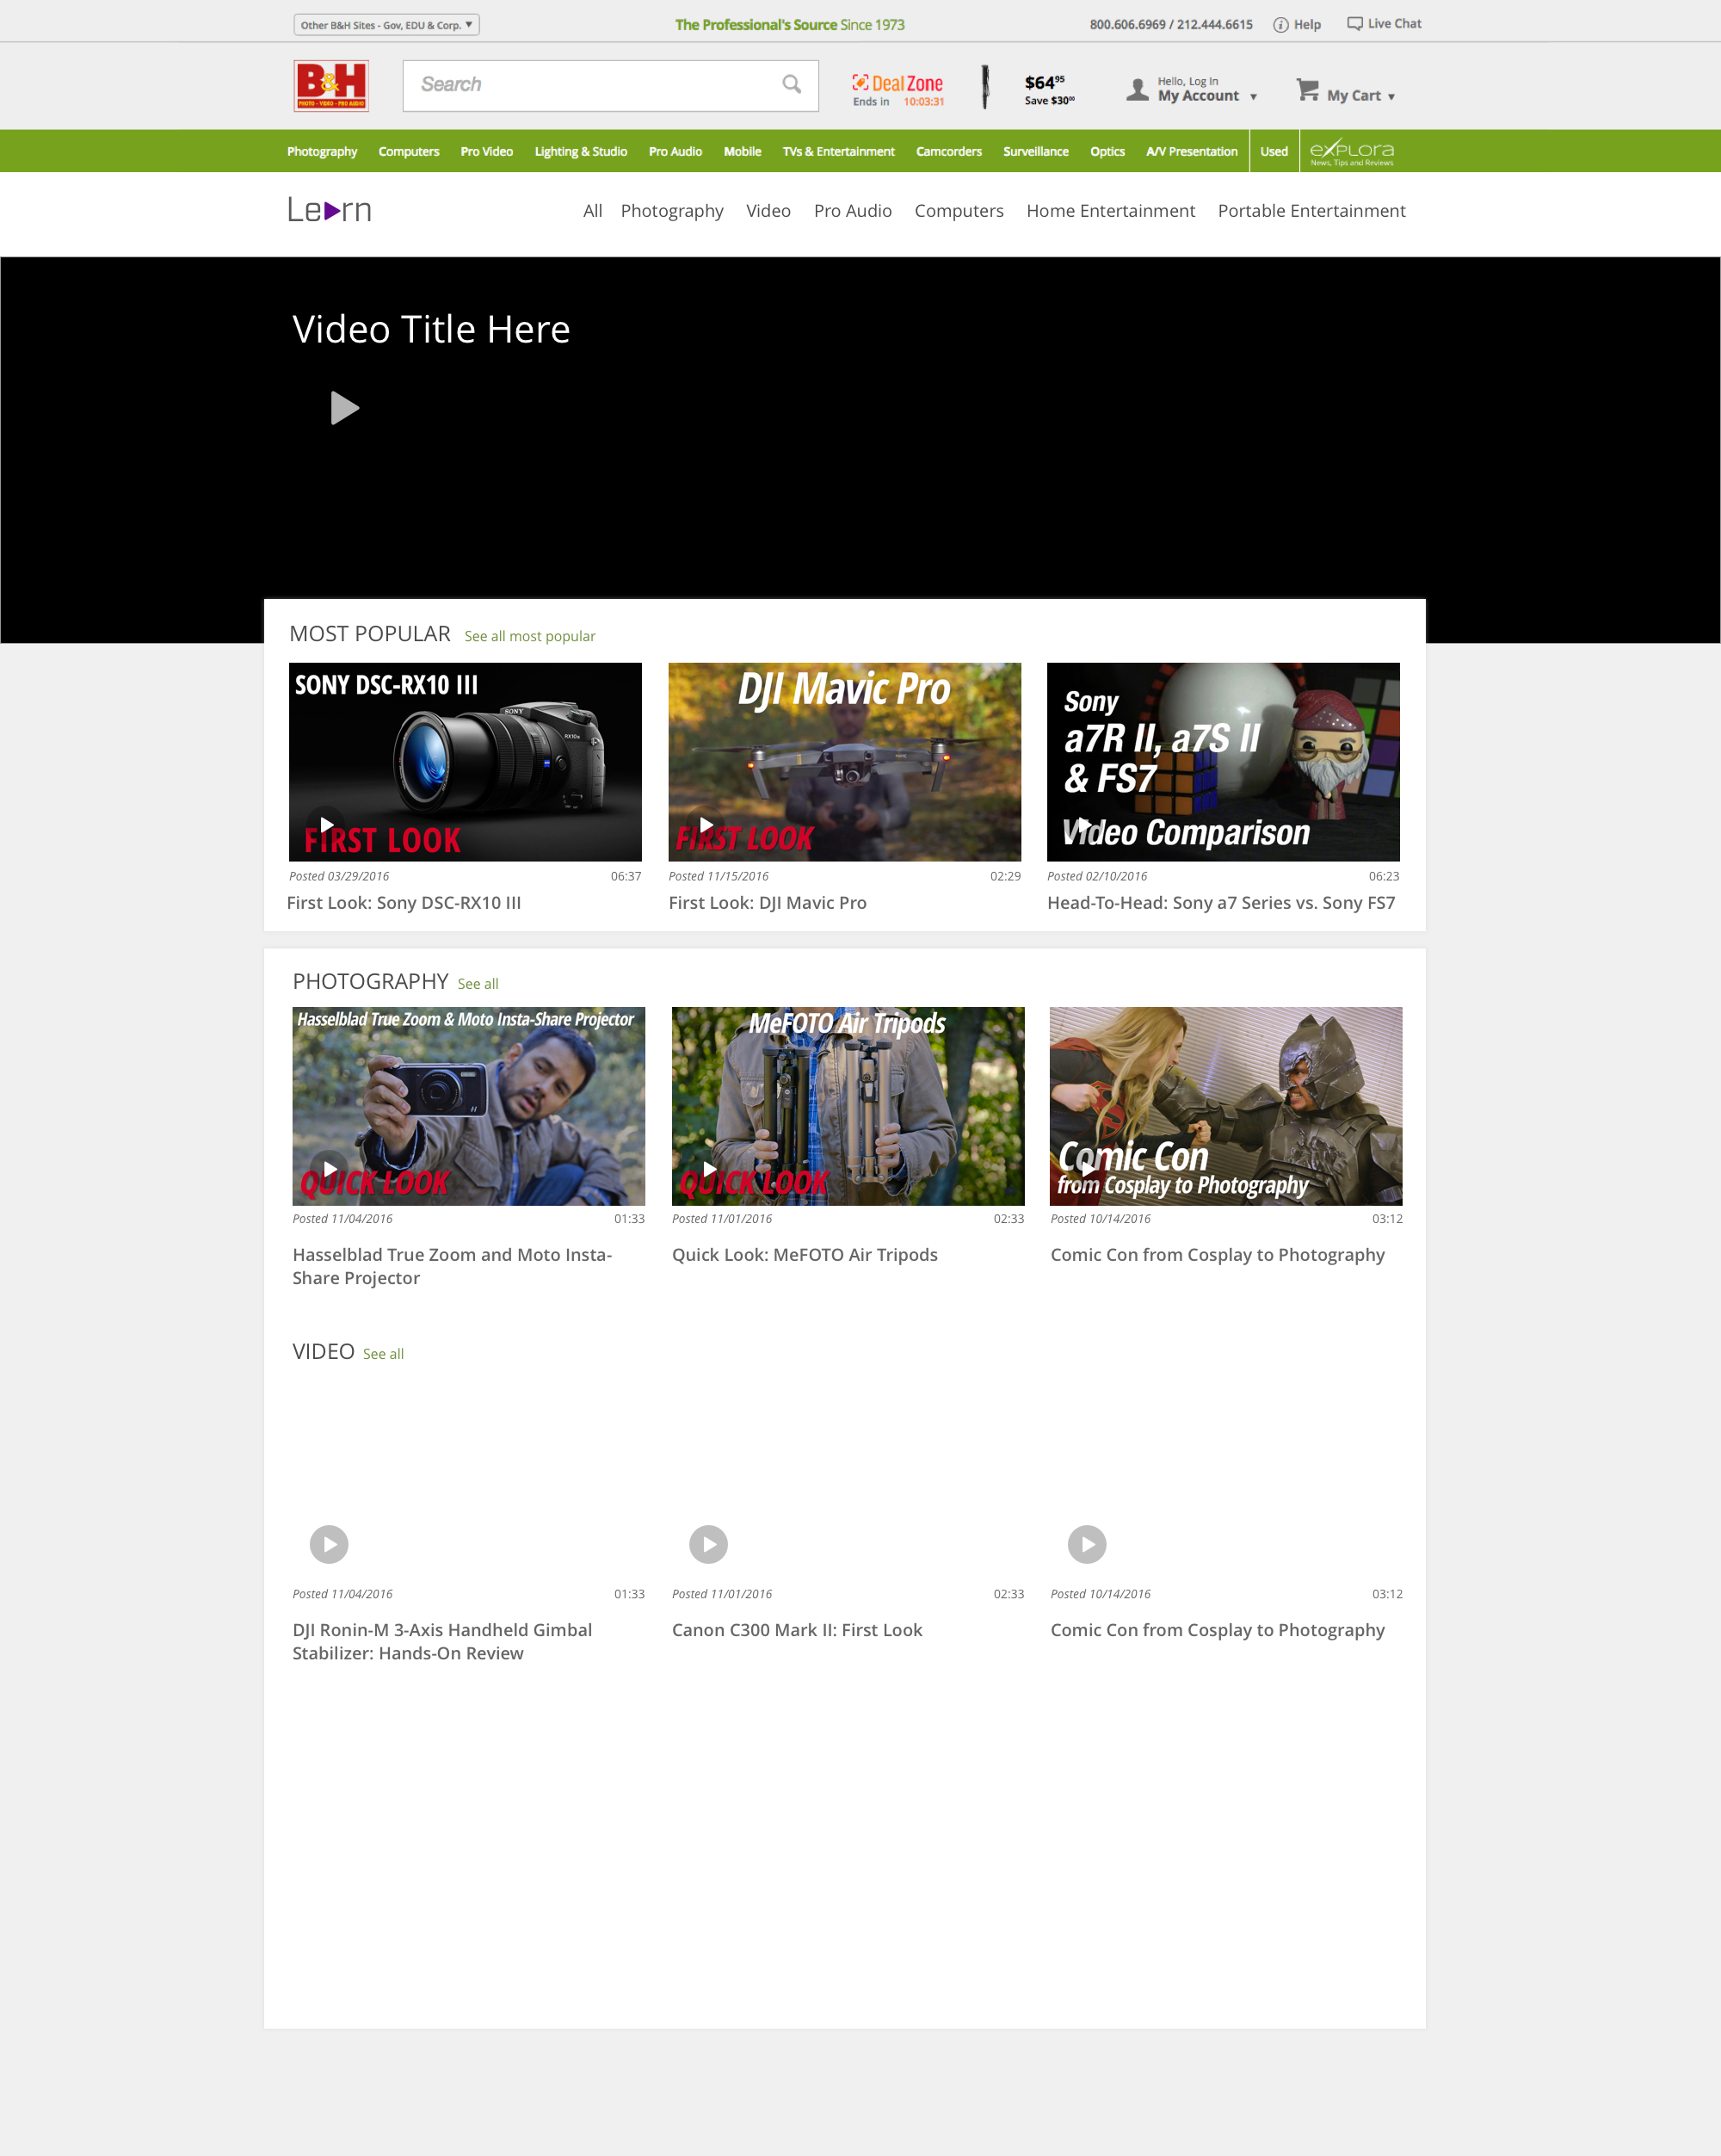The image size is (1721, 2156).
Task: Select the Video tab in Learn navigation
Action: point(768,211)
